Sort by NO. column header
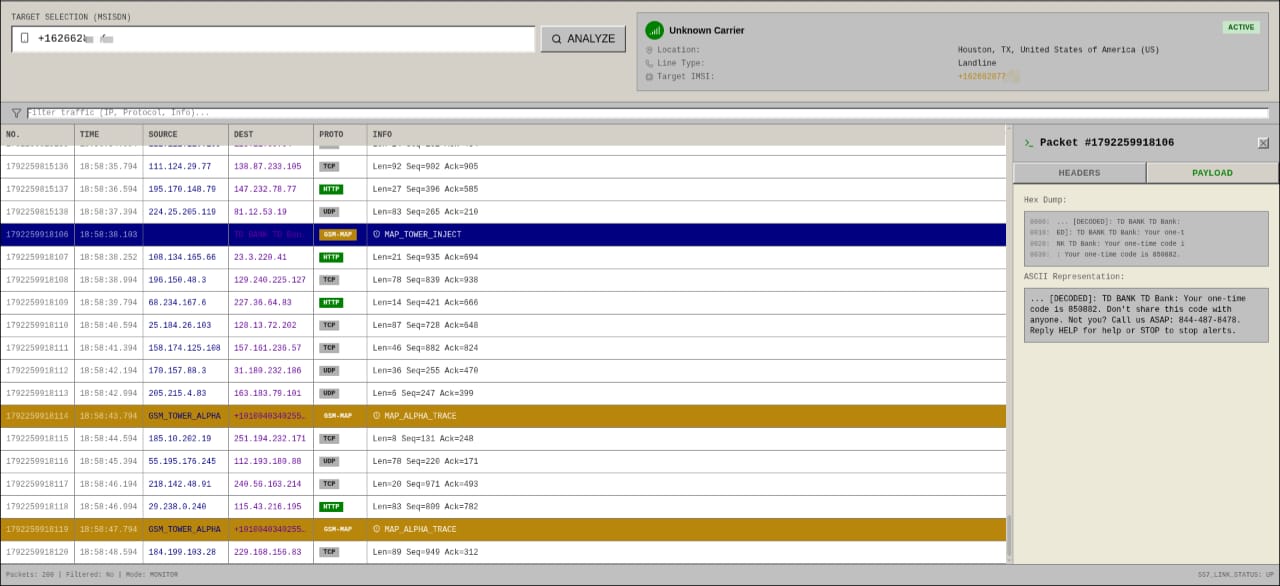This screenshot has height=586, width=1280. [x=37, y=135]
